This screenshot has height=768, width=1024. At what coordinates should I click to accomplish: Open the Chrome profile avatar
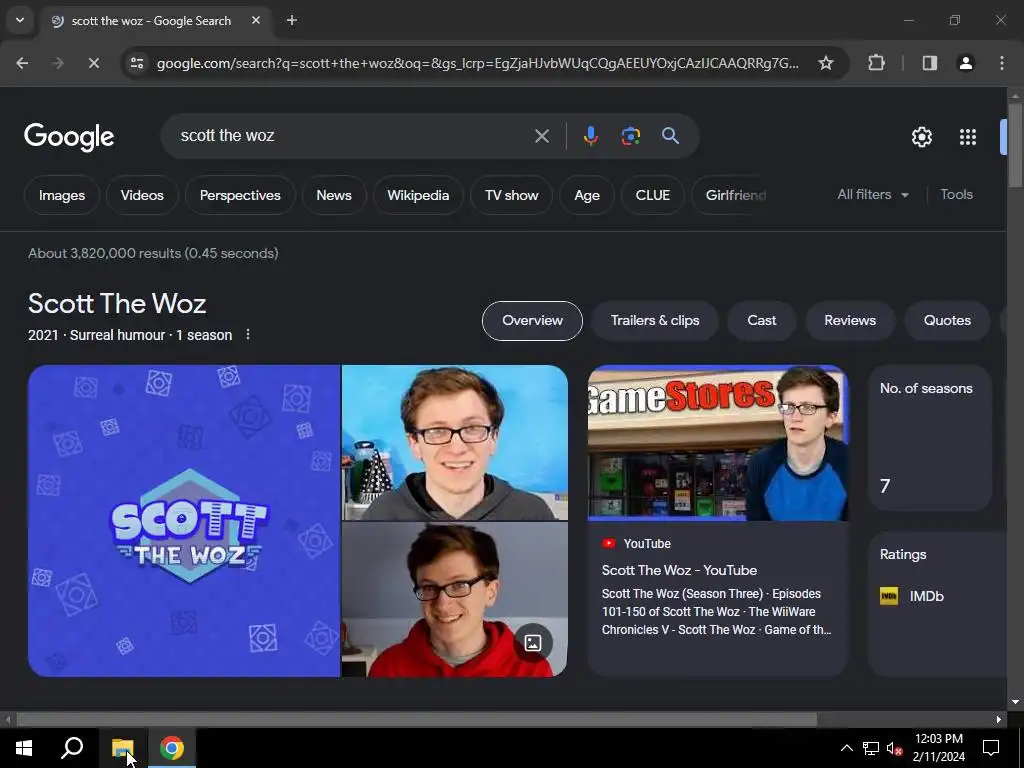coord(965,63)
